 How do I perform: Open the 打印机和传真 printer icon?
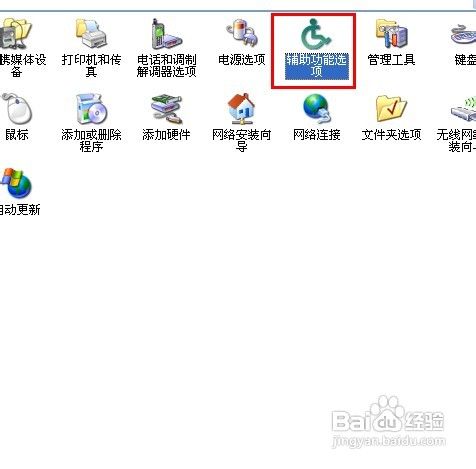tap(91, 33)
